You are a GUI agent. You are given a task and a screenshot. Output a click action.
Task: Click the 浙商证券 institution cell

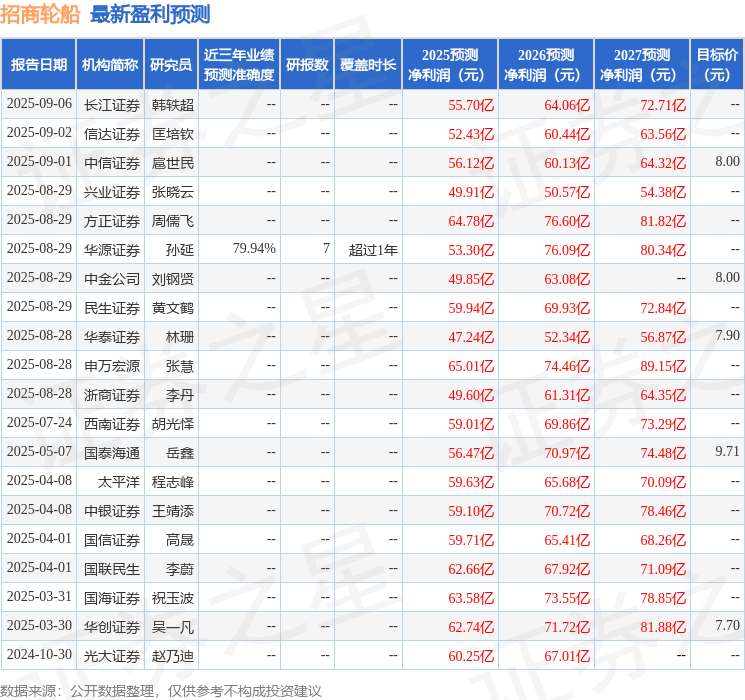click(x=112, y=395)
